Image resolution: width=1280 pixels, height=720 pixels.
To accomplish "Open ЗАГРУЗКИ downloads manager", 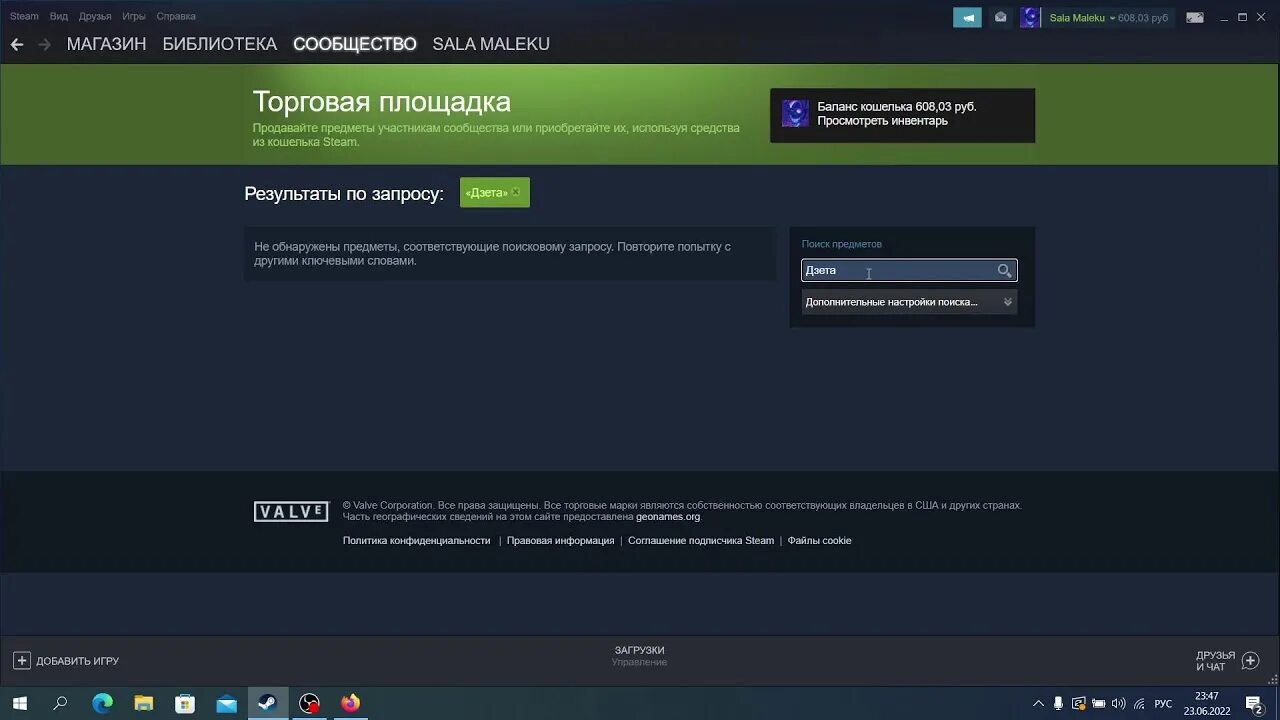I will pos(639,651).
